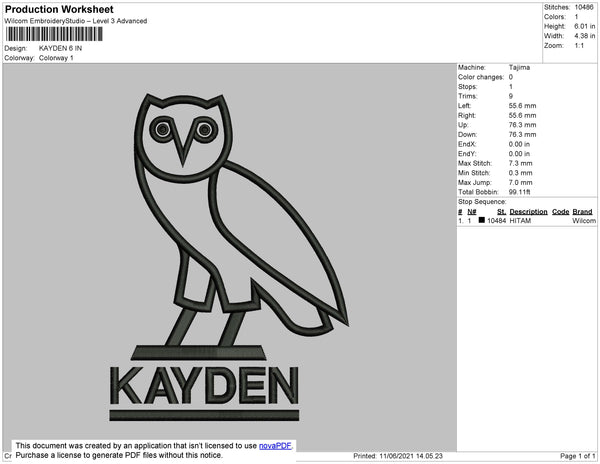Click the owl's beak

pyautogui.click(x=184, y=145)
